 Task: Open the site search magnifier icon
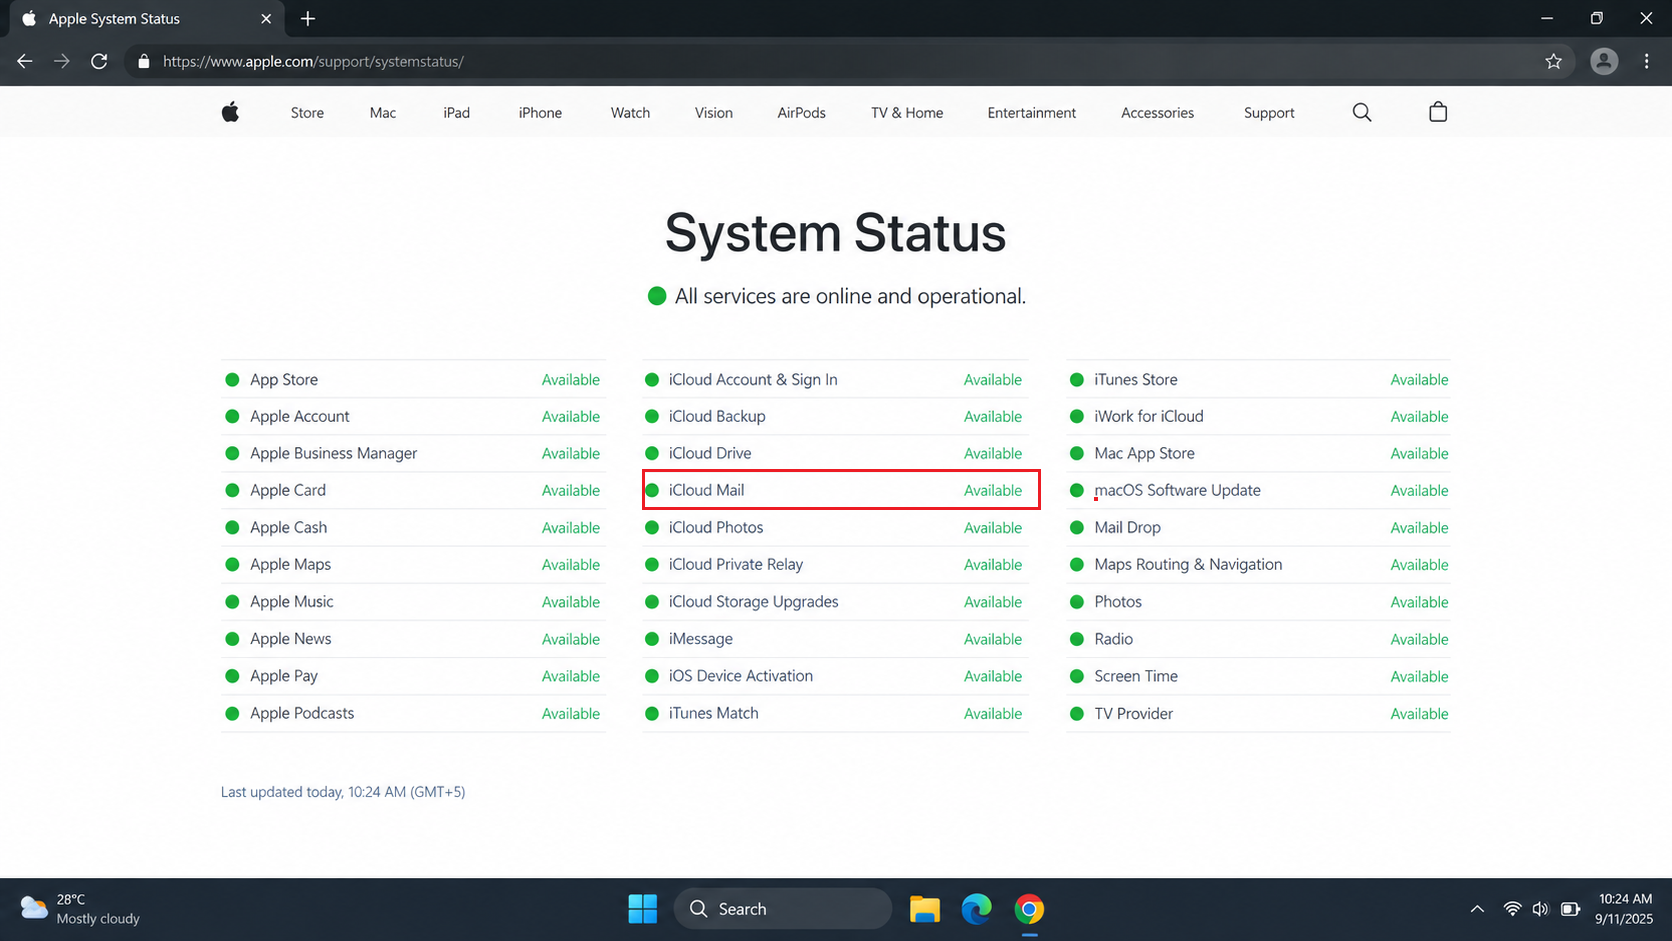(x=1362, y=112)
